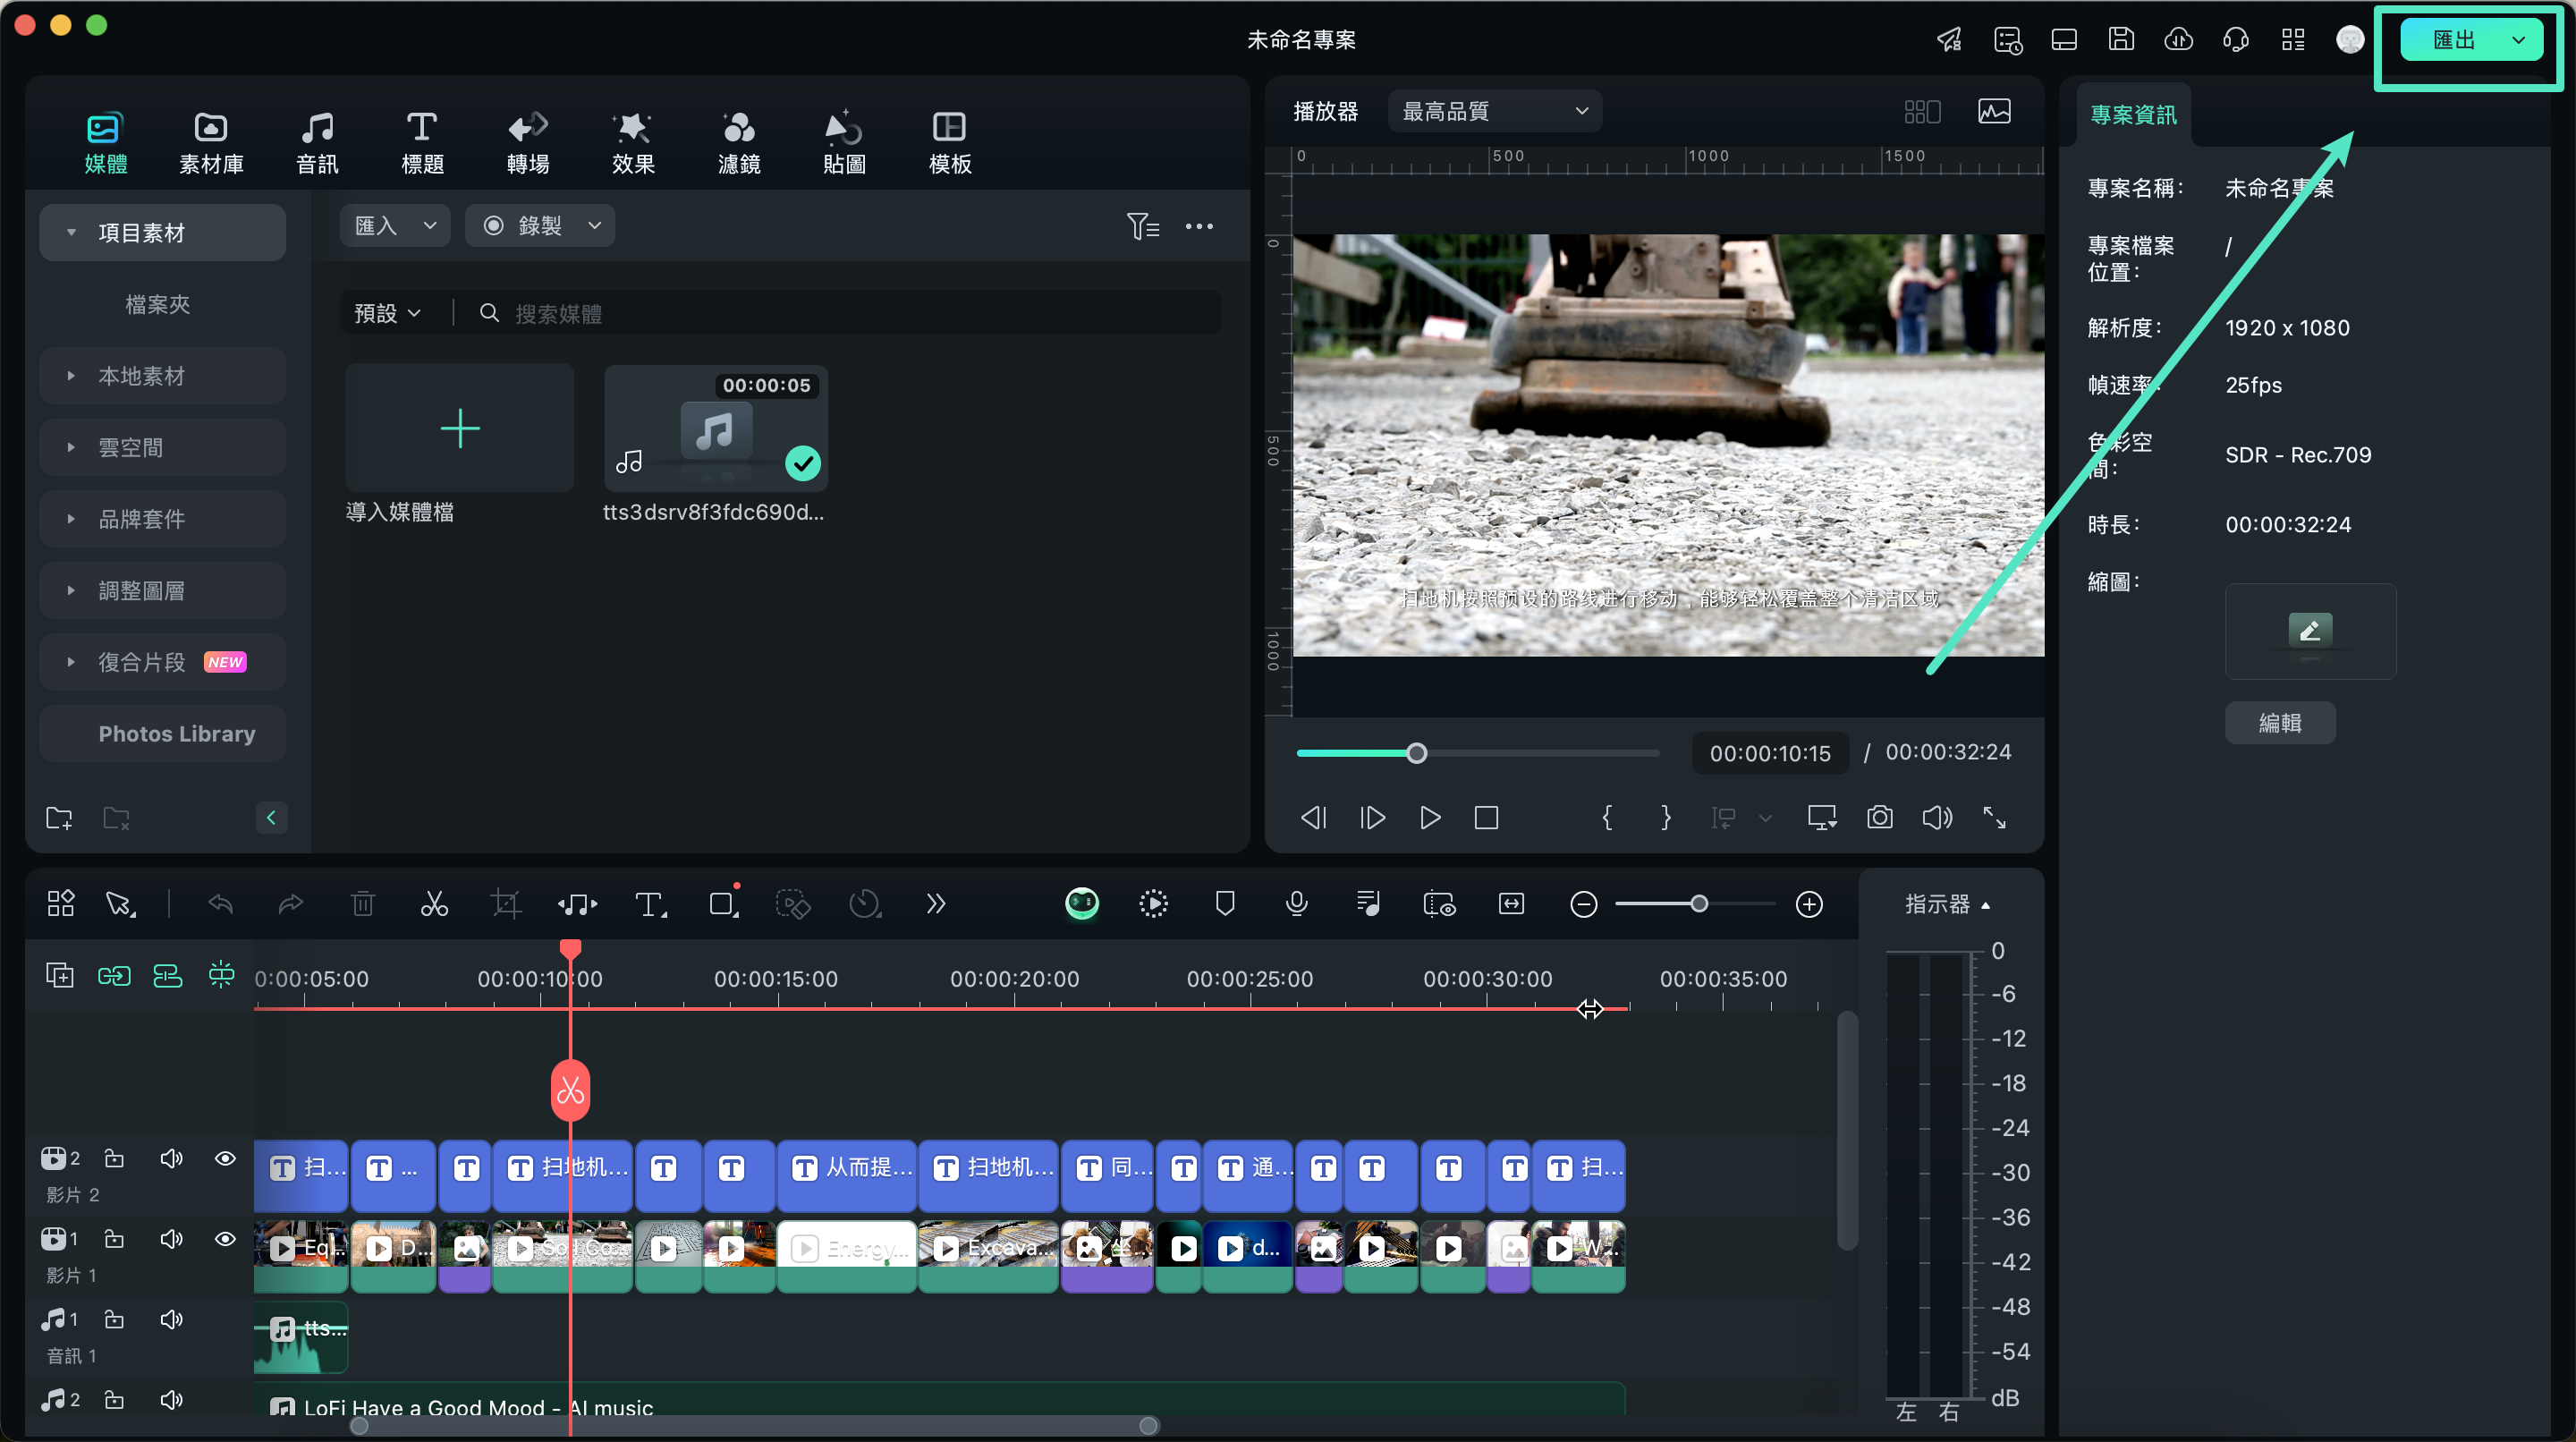Image resolution: width=2576 pixels, height=1442 pixels.
Task: Start voiceover with the microphone icon
Action: [x=1297, y=904]
